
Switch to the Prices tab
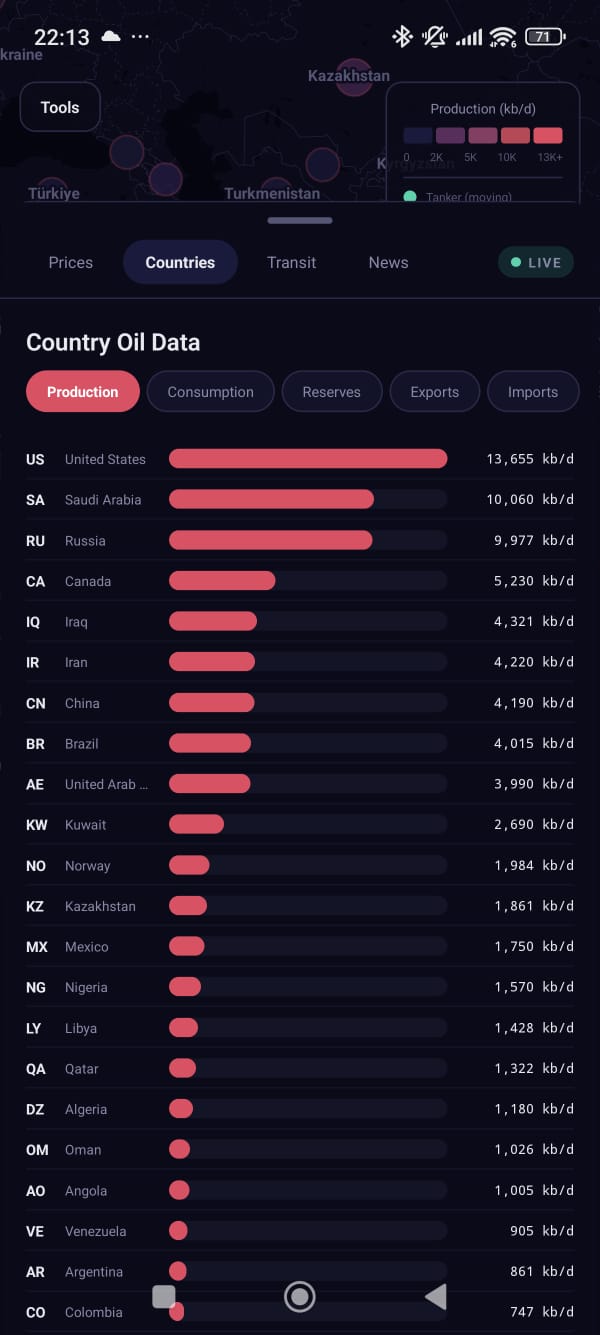[70, 262]
